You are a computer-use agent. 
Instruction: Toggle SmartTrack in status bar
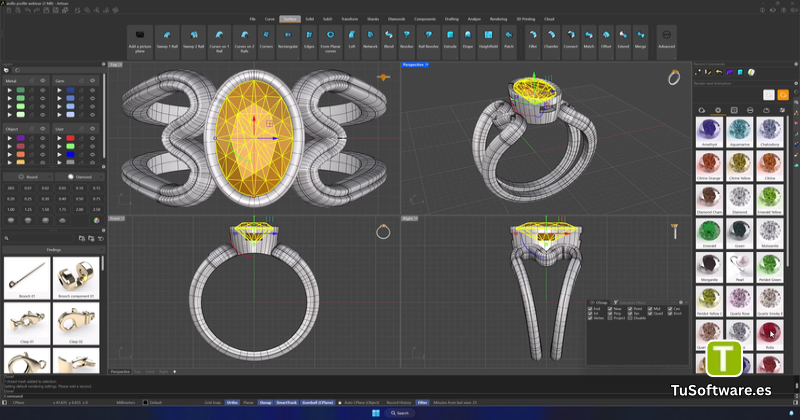point(286,403)
